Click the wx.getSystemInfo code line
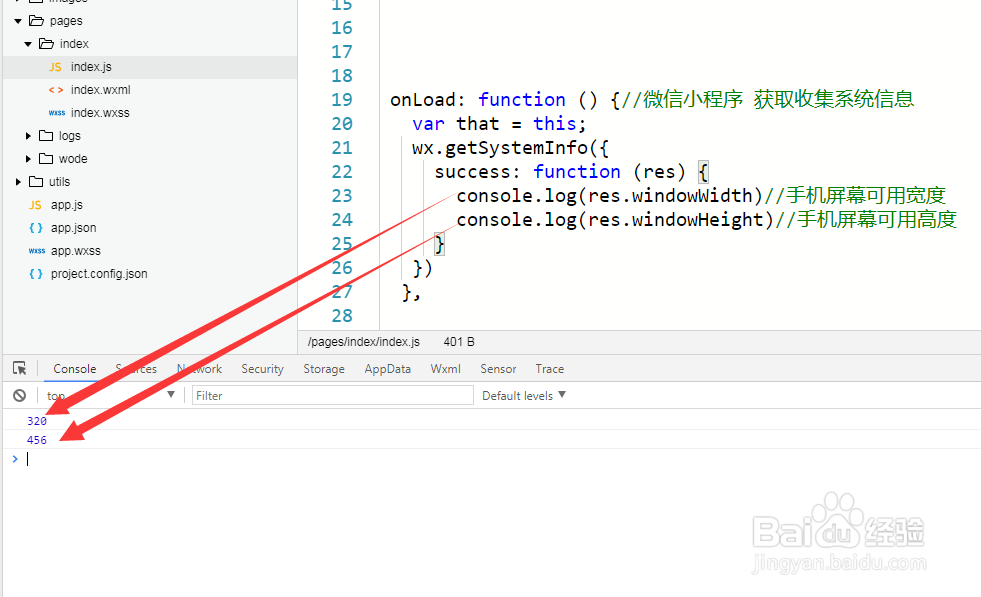 tap(511, 148)
